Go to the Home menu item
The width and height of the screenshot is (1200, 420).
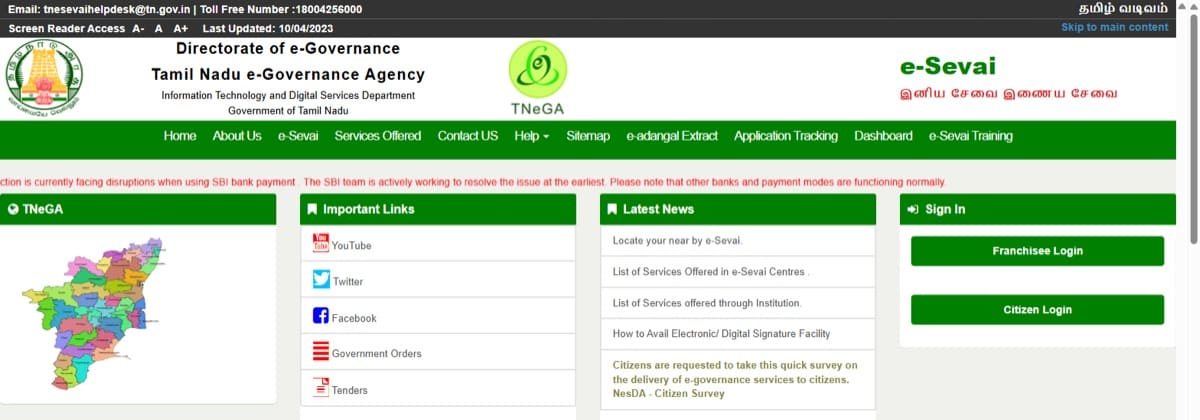[x=180, y=136]
